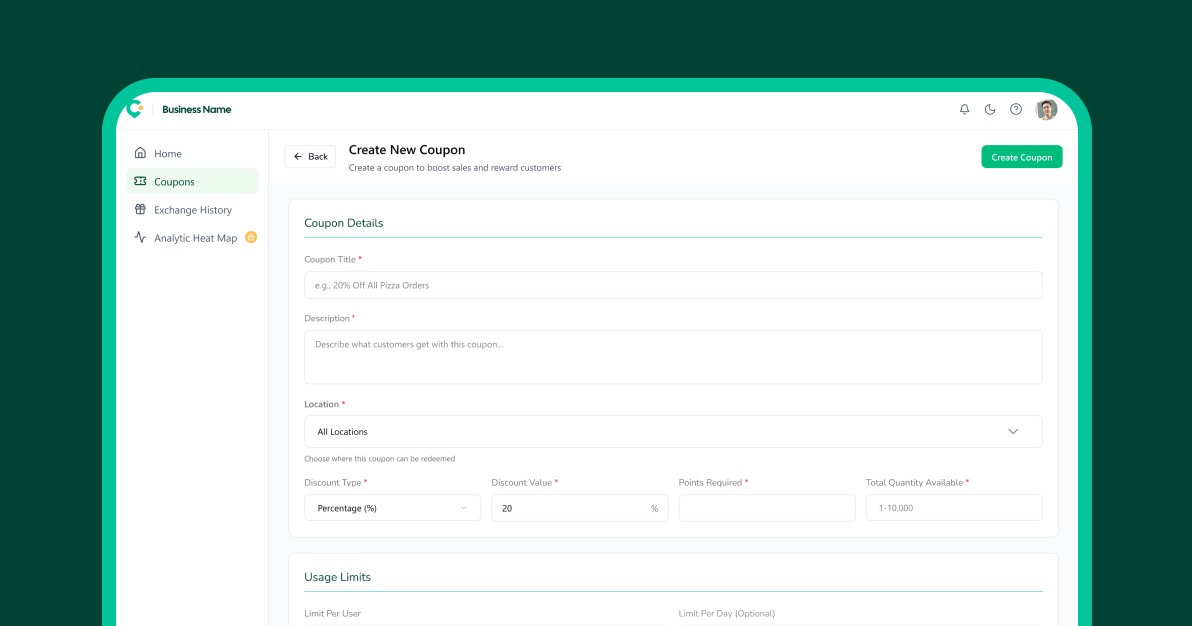This screenshot has height=626, width=1192.
Task: Click the percent symbol in Discount Value
Action: coord(654,508)
